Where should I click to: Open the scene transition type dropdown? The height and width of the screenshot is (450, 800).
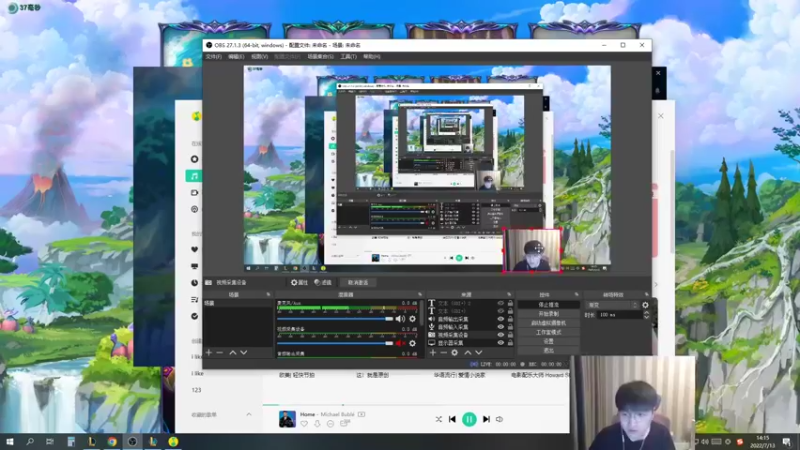tap(612, 305)
